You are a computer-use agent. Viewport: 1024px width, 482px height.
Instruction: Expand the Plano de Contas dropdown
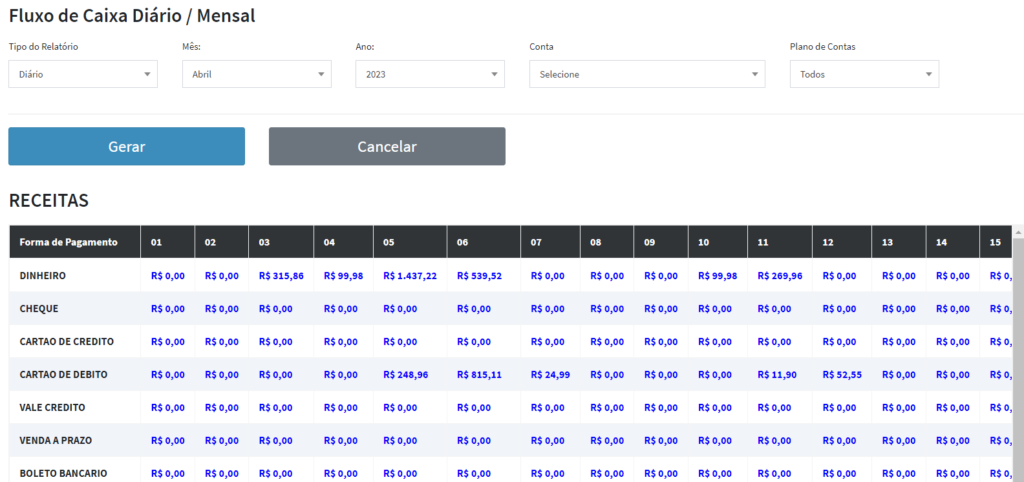click(x=864, y=74)
